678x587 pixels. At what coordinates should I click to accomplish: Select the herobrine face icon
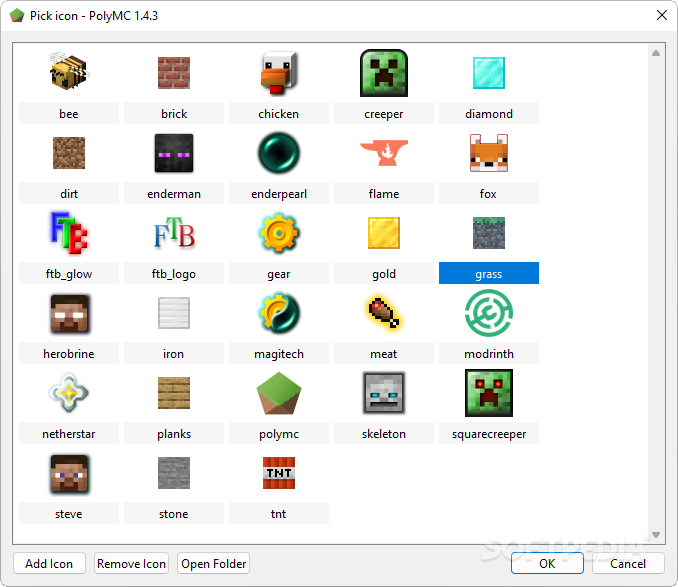(x=69, y=313)
